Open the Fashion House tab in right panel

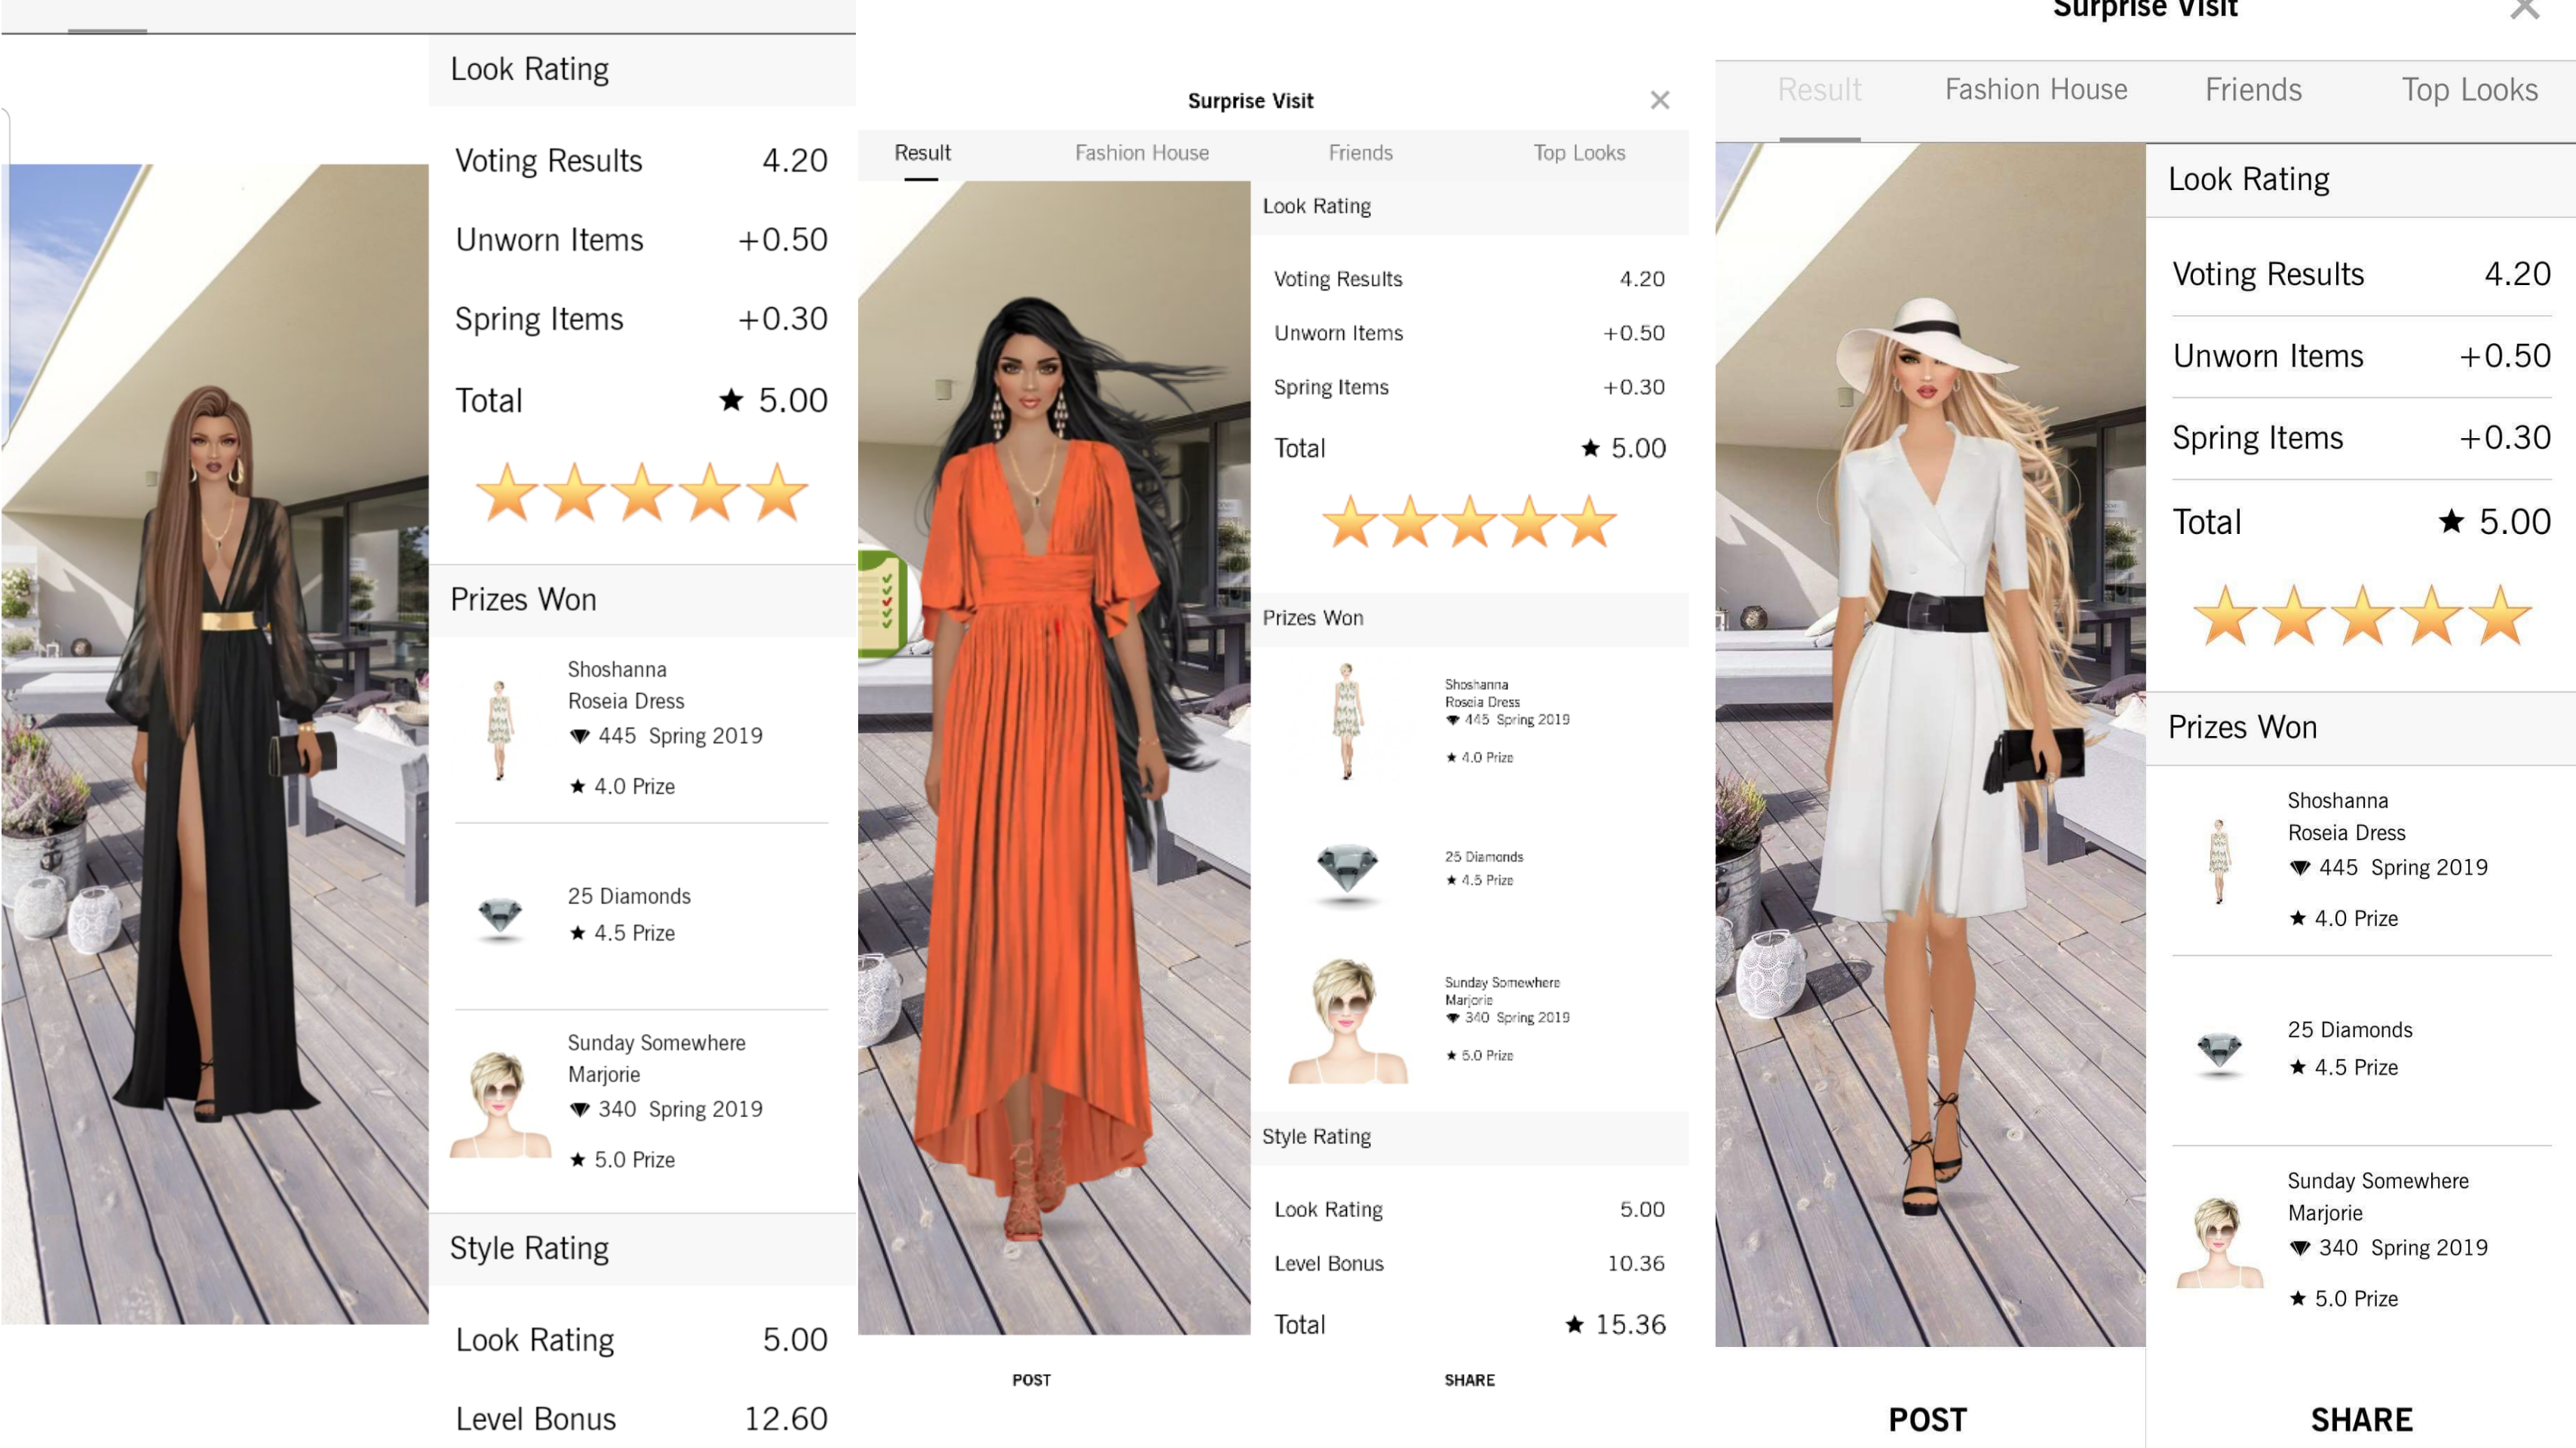pos(2035,90)
